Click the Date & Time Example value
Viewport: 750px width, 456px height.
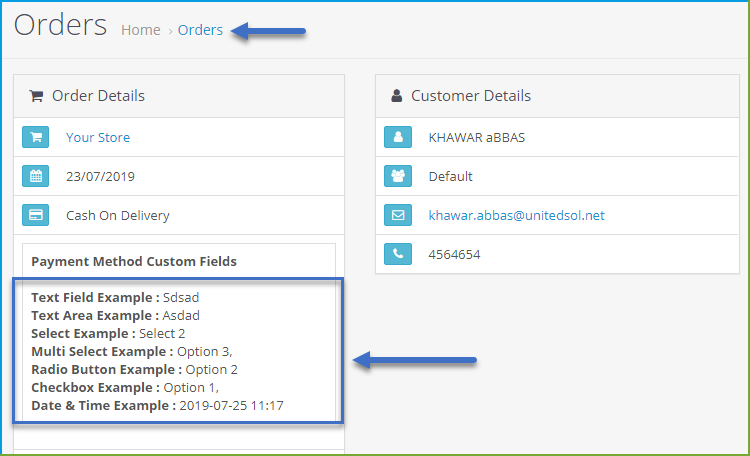coord(232,406)
